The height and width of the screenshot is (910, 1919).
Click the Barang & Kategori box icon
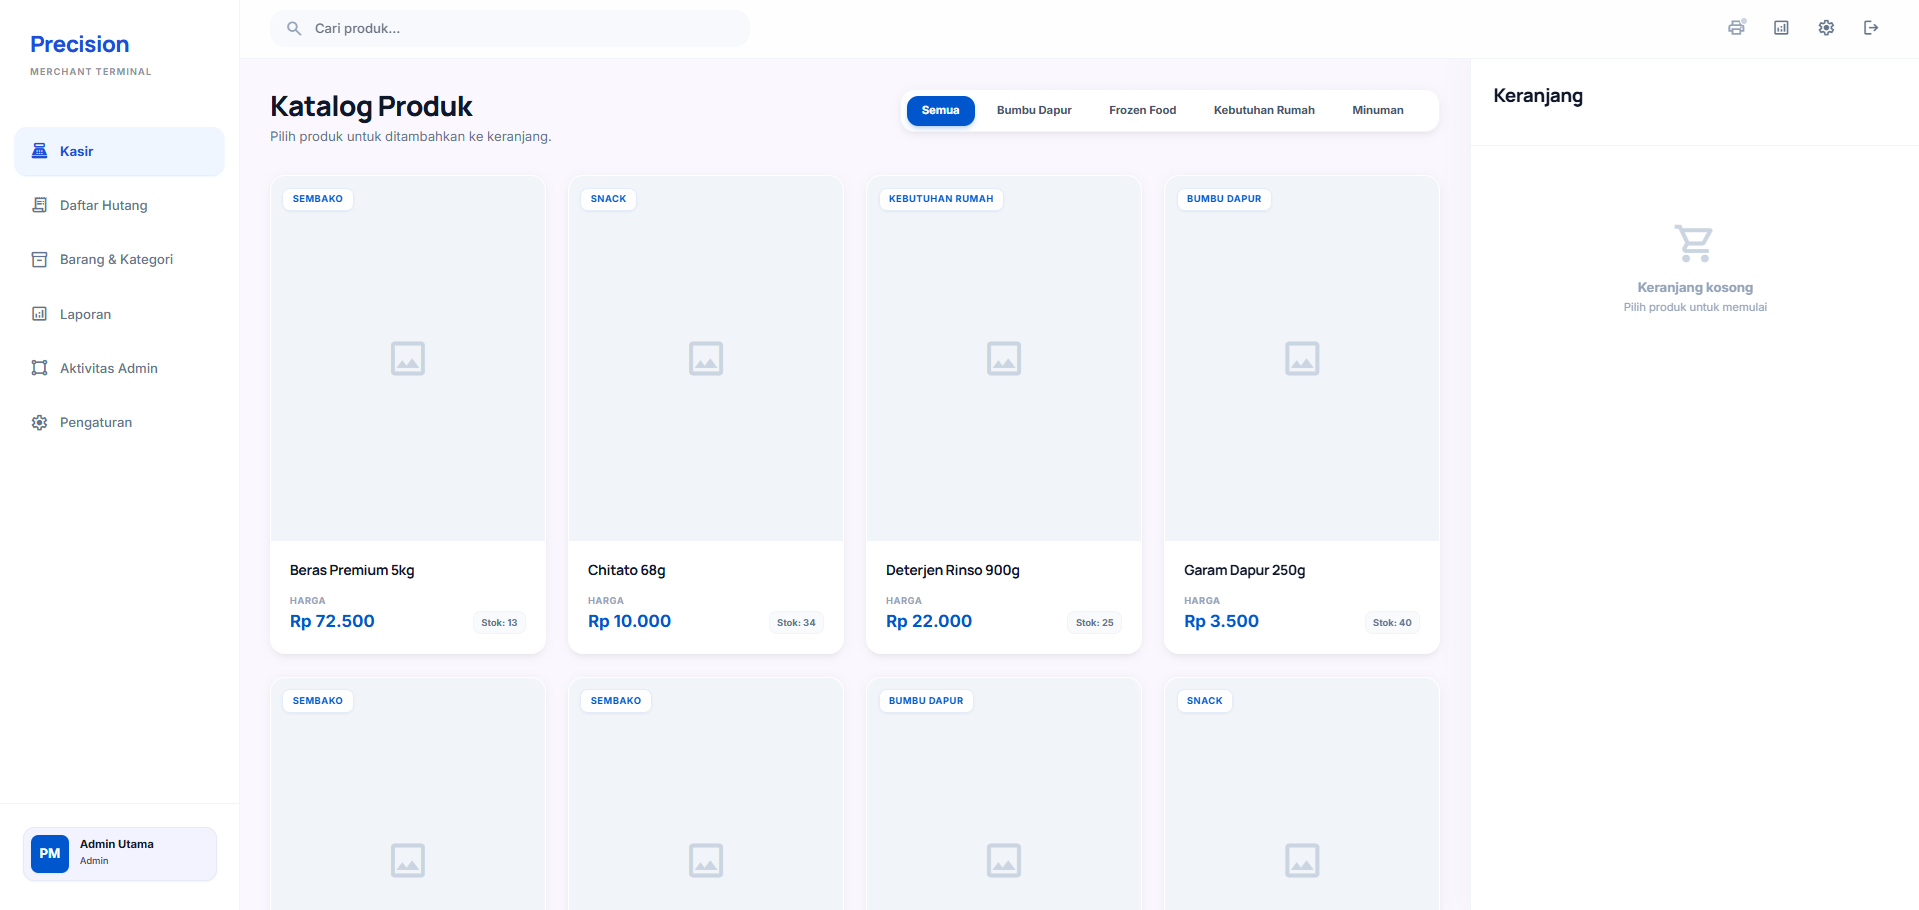point(40,260)
